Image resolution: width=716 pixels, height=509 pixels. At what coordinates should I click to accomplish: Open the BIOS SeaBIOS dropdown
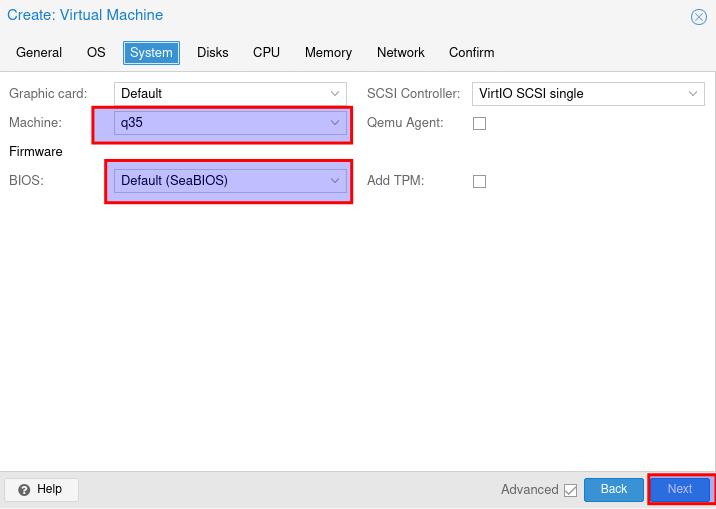335,181
